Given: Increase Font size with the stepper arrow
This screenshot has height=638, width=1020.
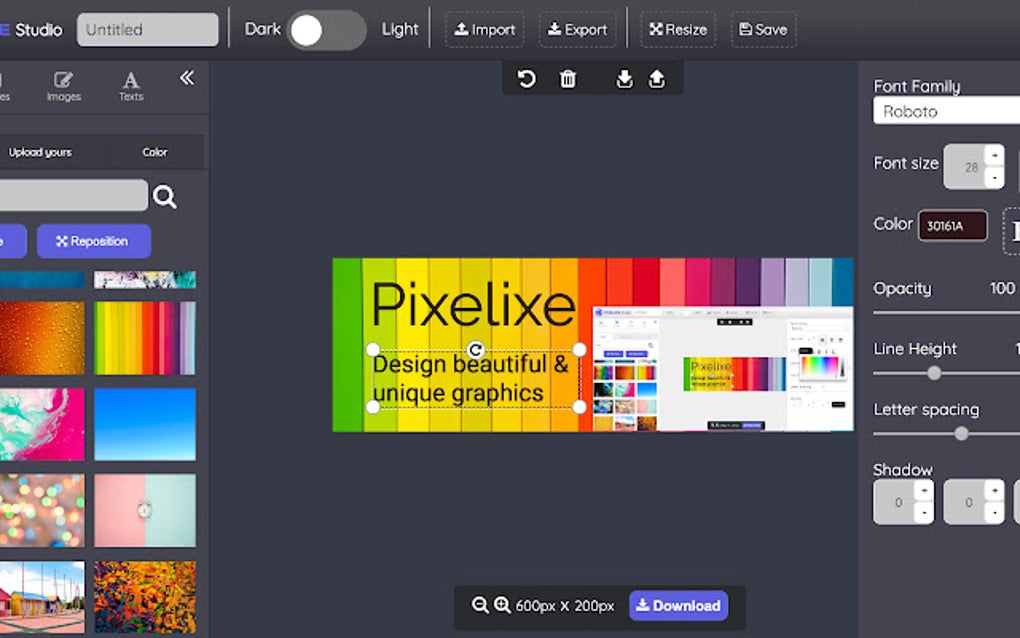Looking at the screenshot, I should tap(995, 154).
